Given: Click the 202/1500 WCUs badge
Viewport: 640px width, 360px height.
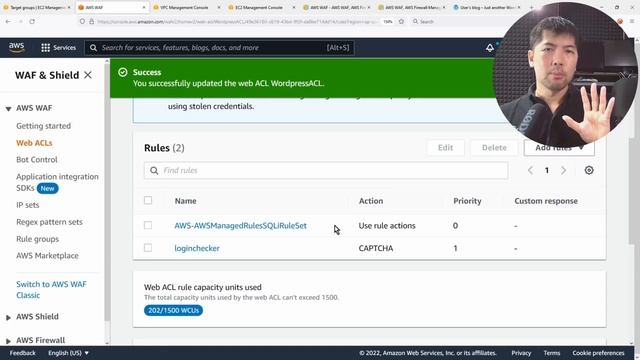Looking at the screenshot, I should click(173, 310).
